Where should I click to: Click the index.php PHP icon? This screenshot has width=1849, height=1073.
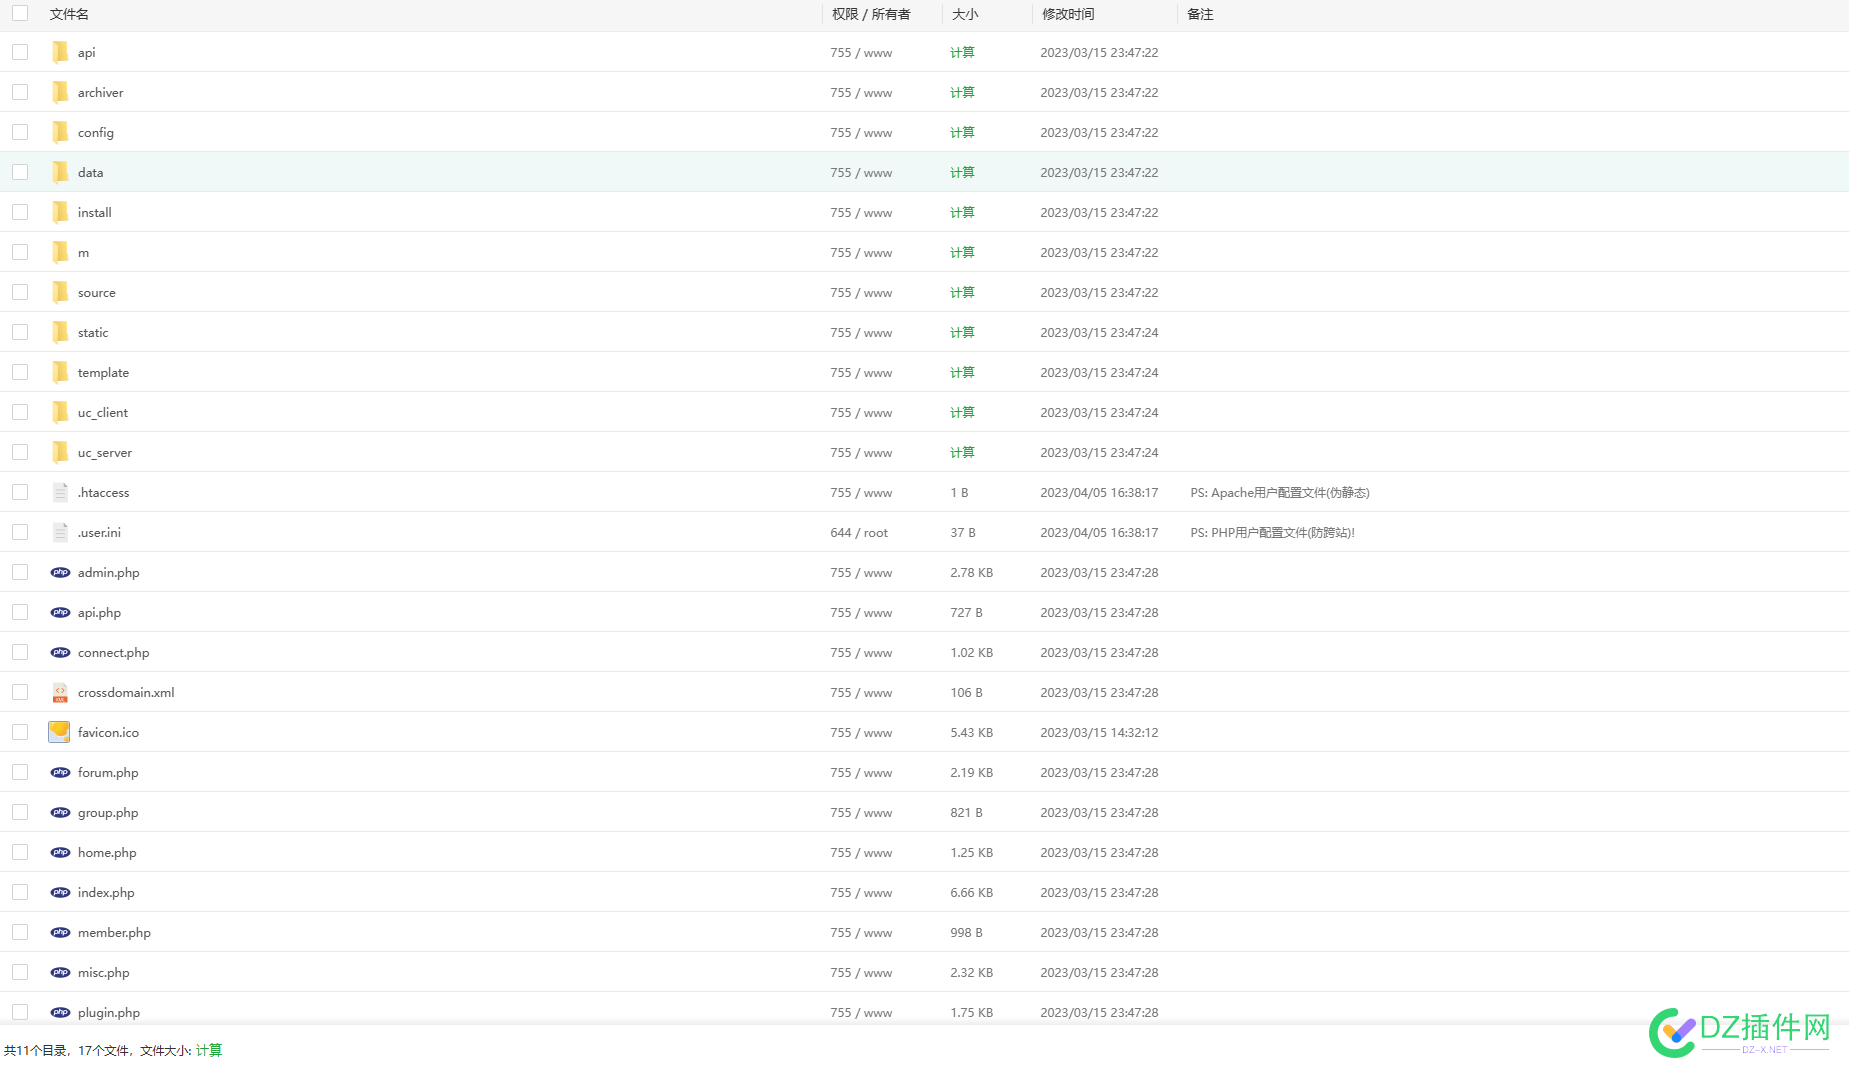pos(60,892)
